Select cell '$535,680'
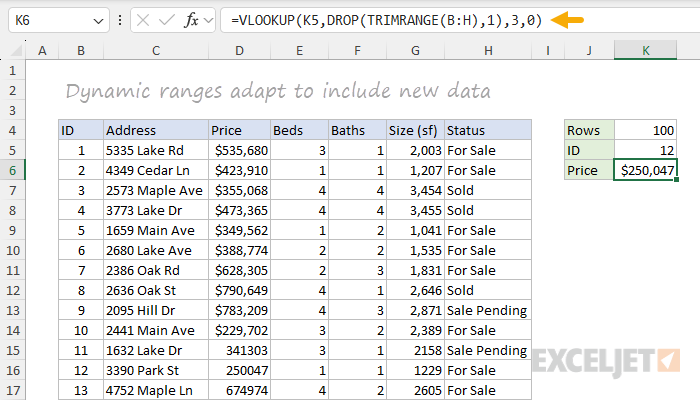This screenshot has width=700, height=400. click(239, 150)
